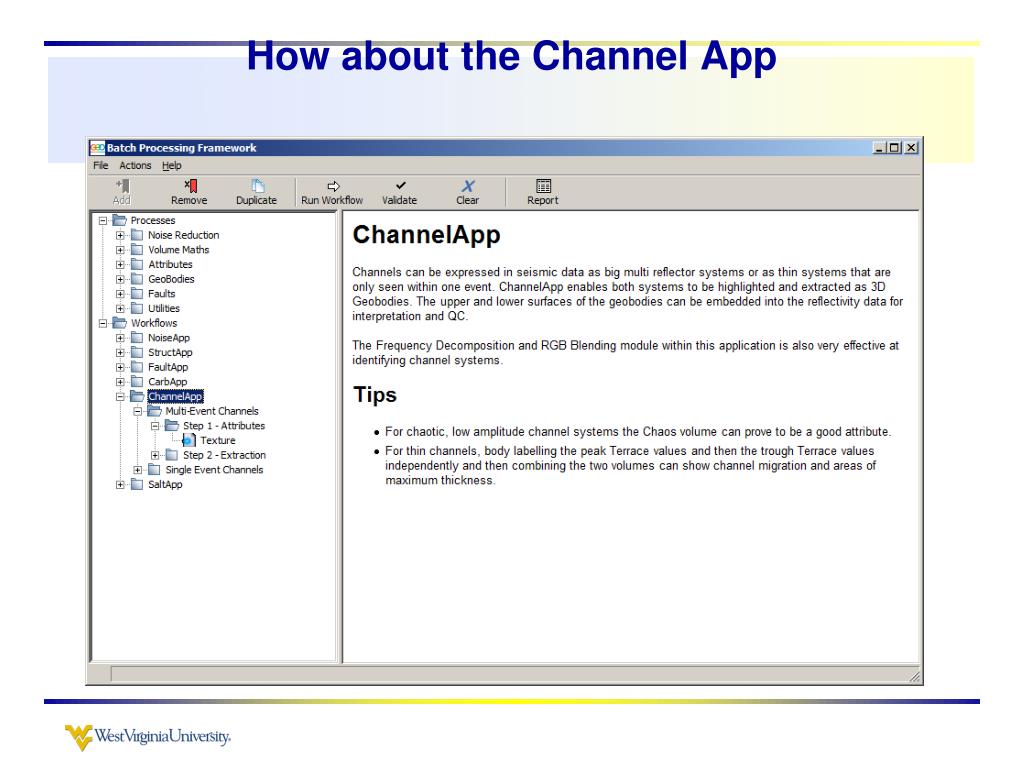Click the Faults folder icon
The width and height of the screenshot is (1024, 768).
point(136,294)
